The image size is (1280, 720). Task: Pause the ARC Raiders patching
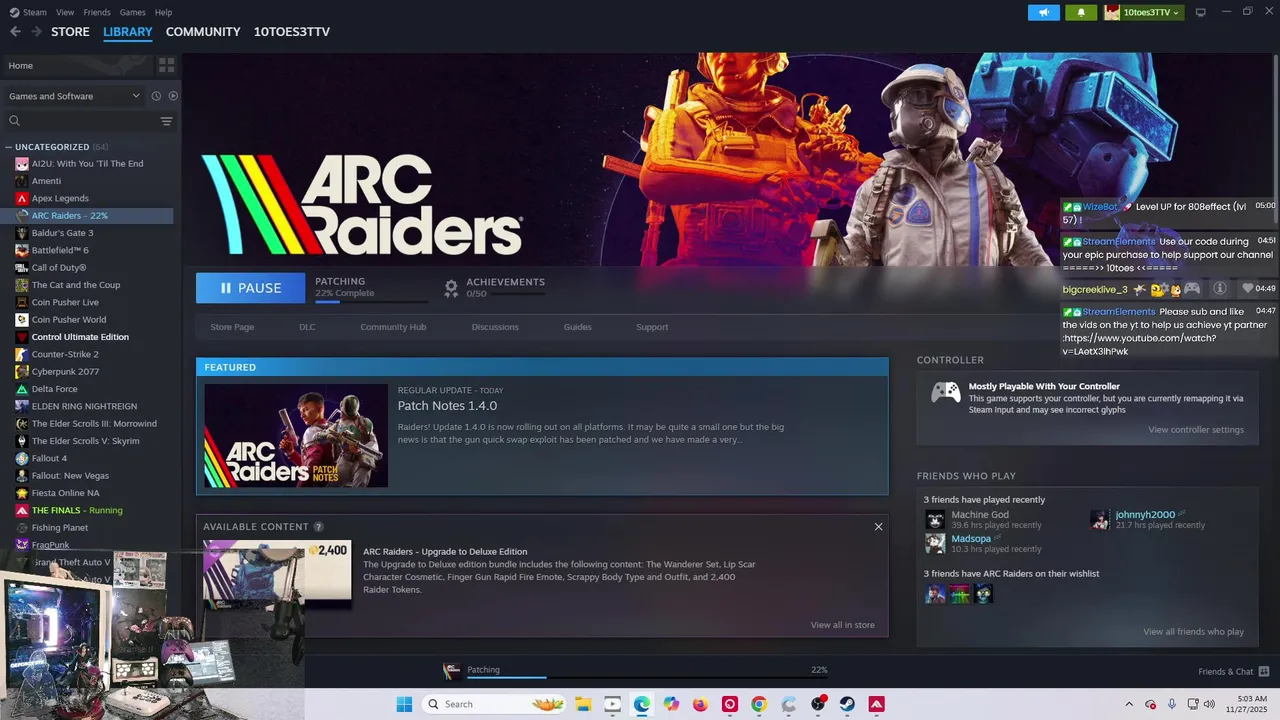coord(250,288)
